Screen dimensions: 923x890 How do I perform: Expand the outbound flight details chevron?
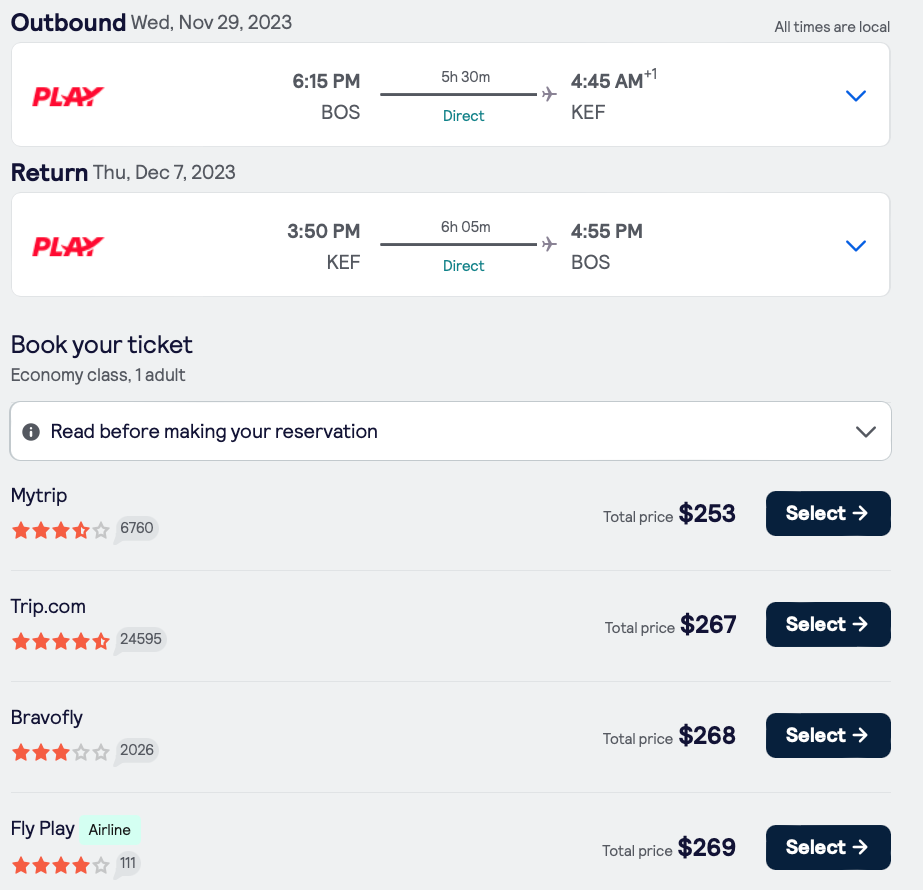pyautogui.click(x=855, y=96)
